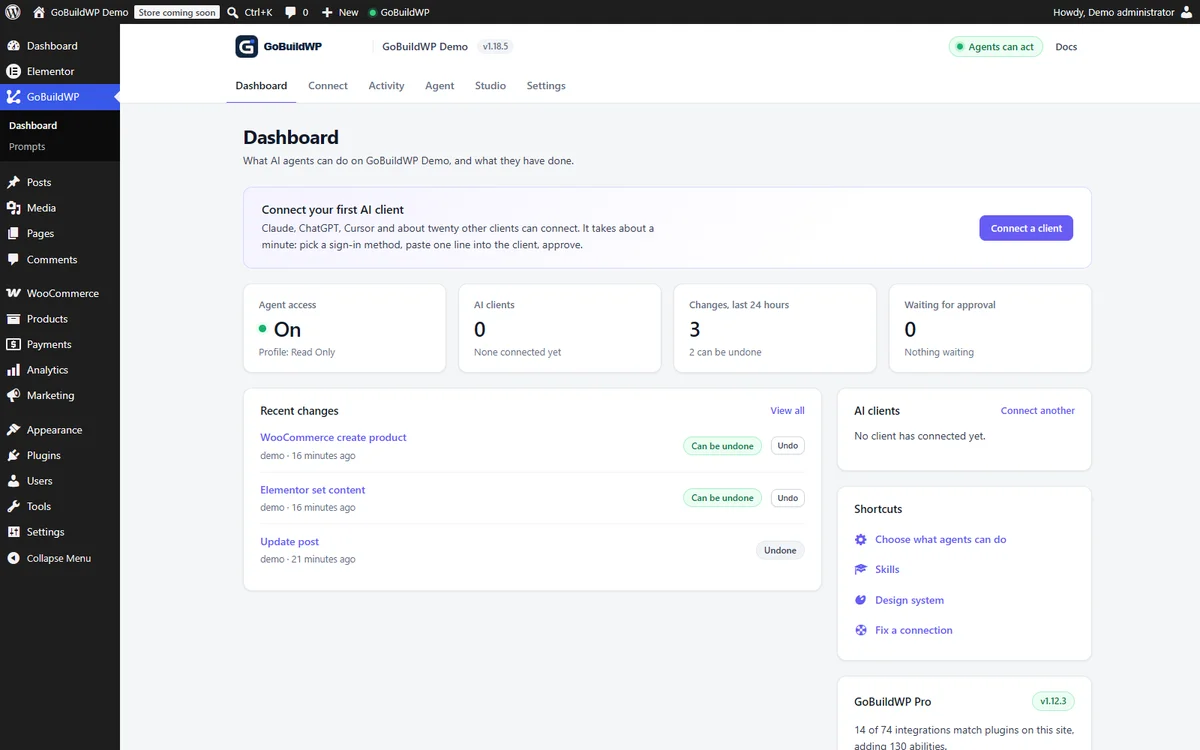Open the GoBuildWP Demo site home icon
The height and width of the screenshot is (750, 1200).
39,12
